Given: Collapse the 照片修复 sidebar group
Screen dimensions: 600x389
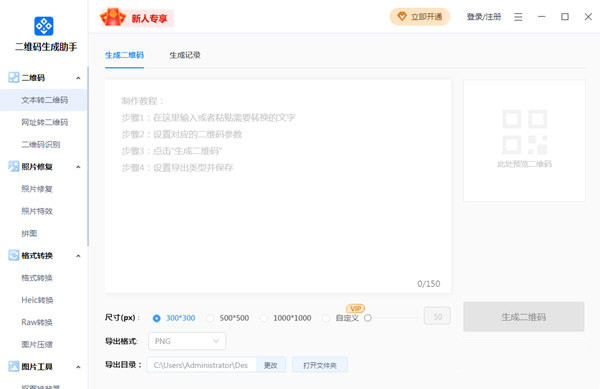Looking at the screenshot, I should click(x=78, y=167).
